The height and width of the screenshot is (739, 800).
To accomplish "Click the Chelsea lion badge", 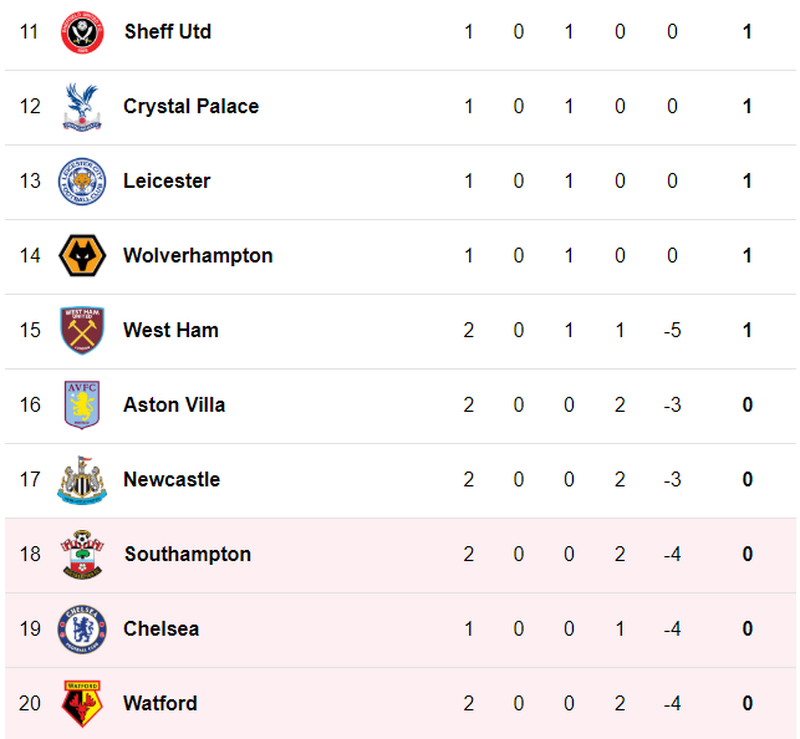I will point(82,629).
